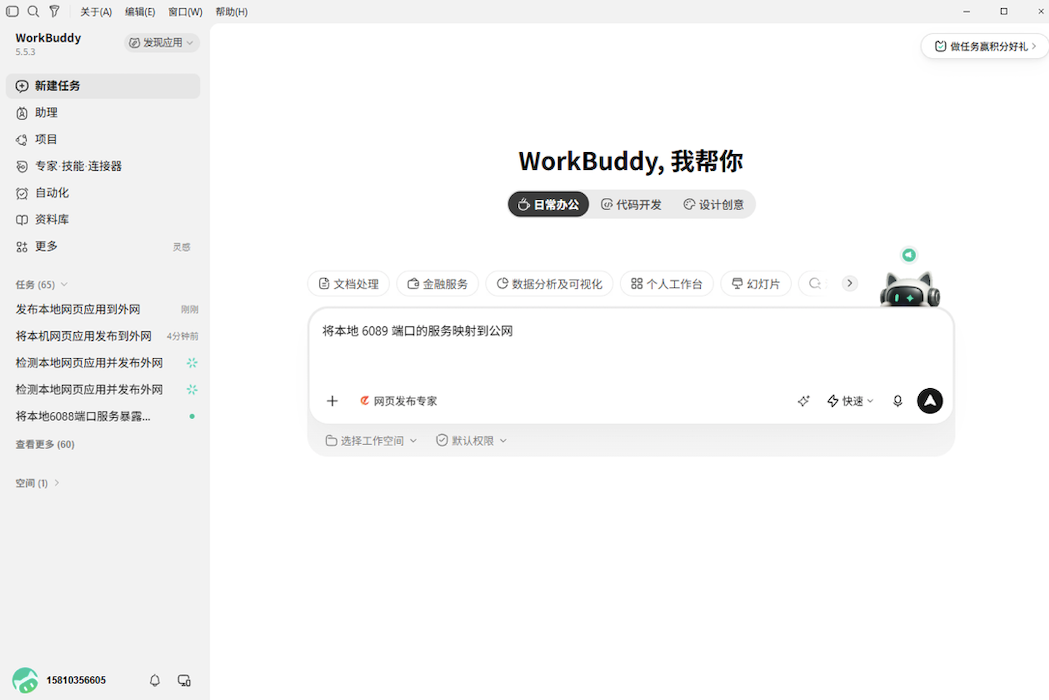Toggle the sidebar panel icon
This screenshot has width=1049, height=700.
click(12, 11)
